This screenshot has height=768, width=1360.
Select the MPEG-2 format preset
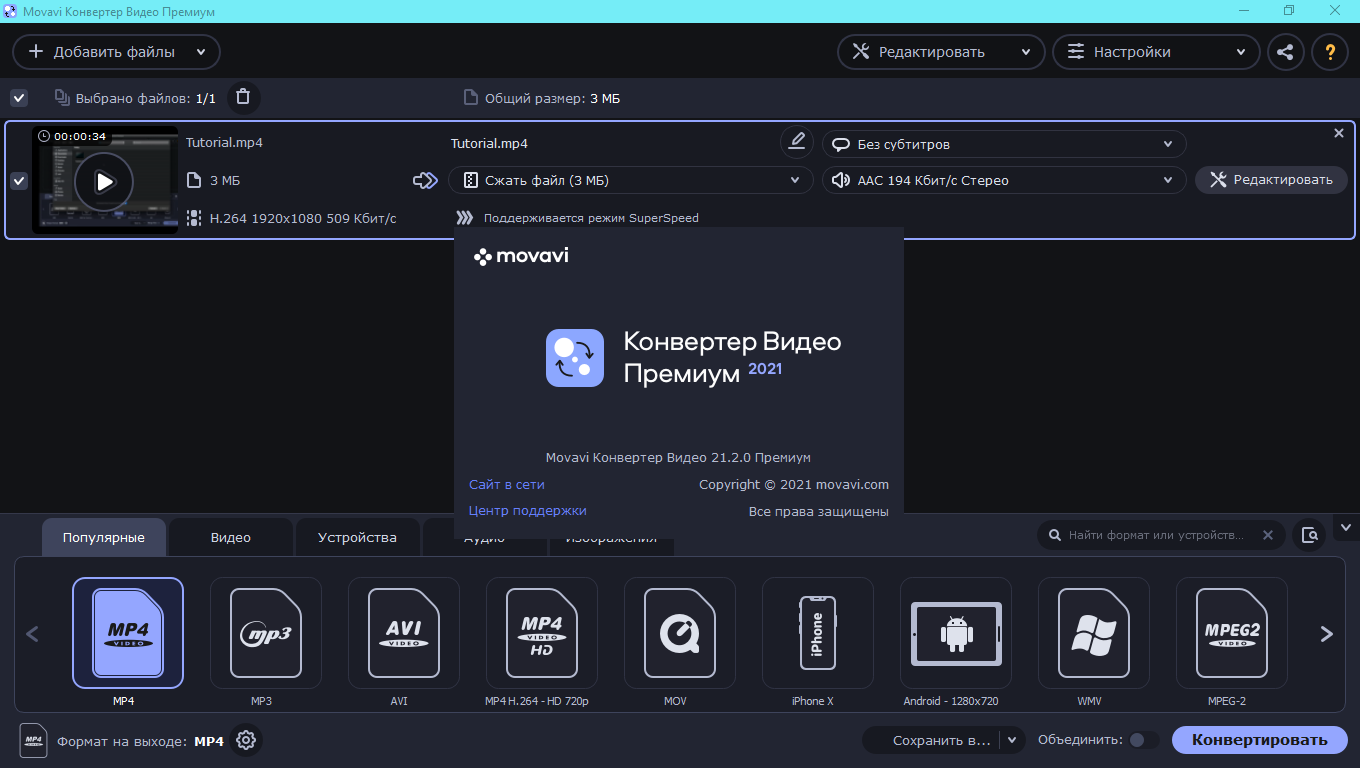pyautogui.click(x=1232, y=633)
